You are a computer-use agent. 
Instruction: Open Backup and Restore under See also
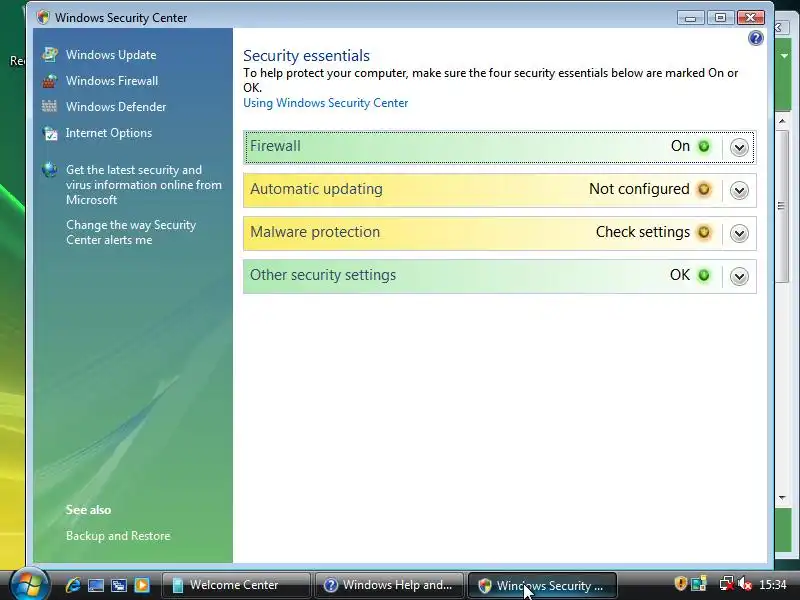[118, 536]
